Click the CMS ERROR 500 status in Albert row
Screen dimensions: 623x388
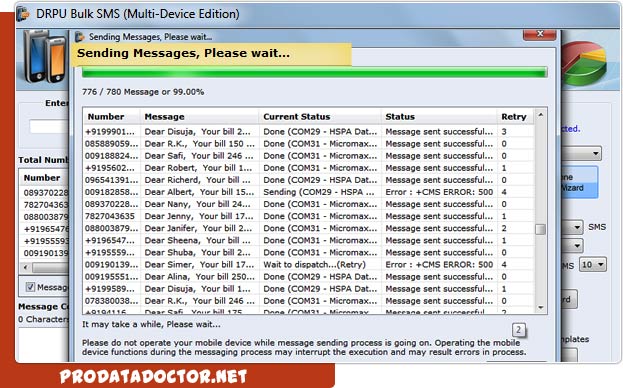coord(439,192)
